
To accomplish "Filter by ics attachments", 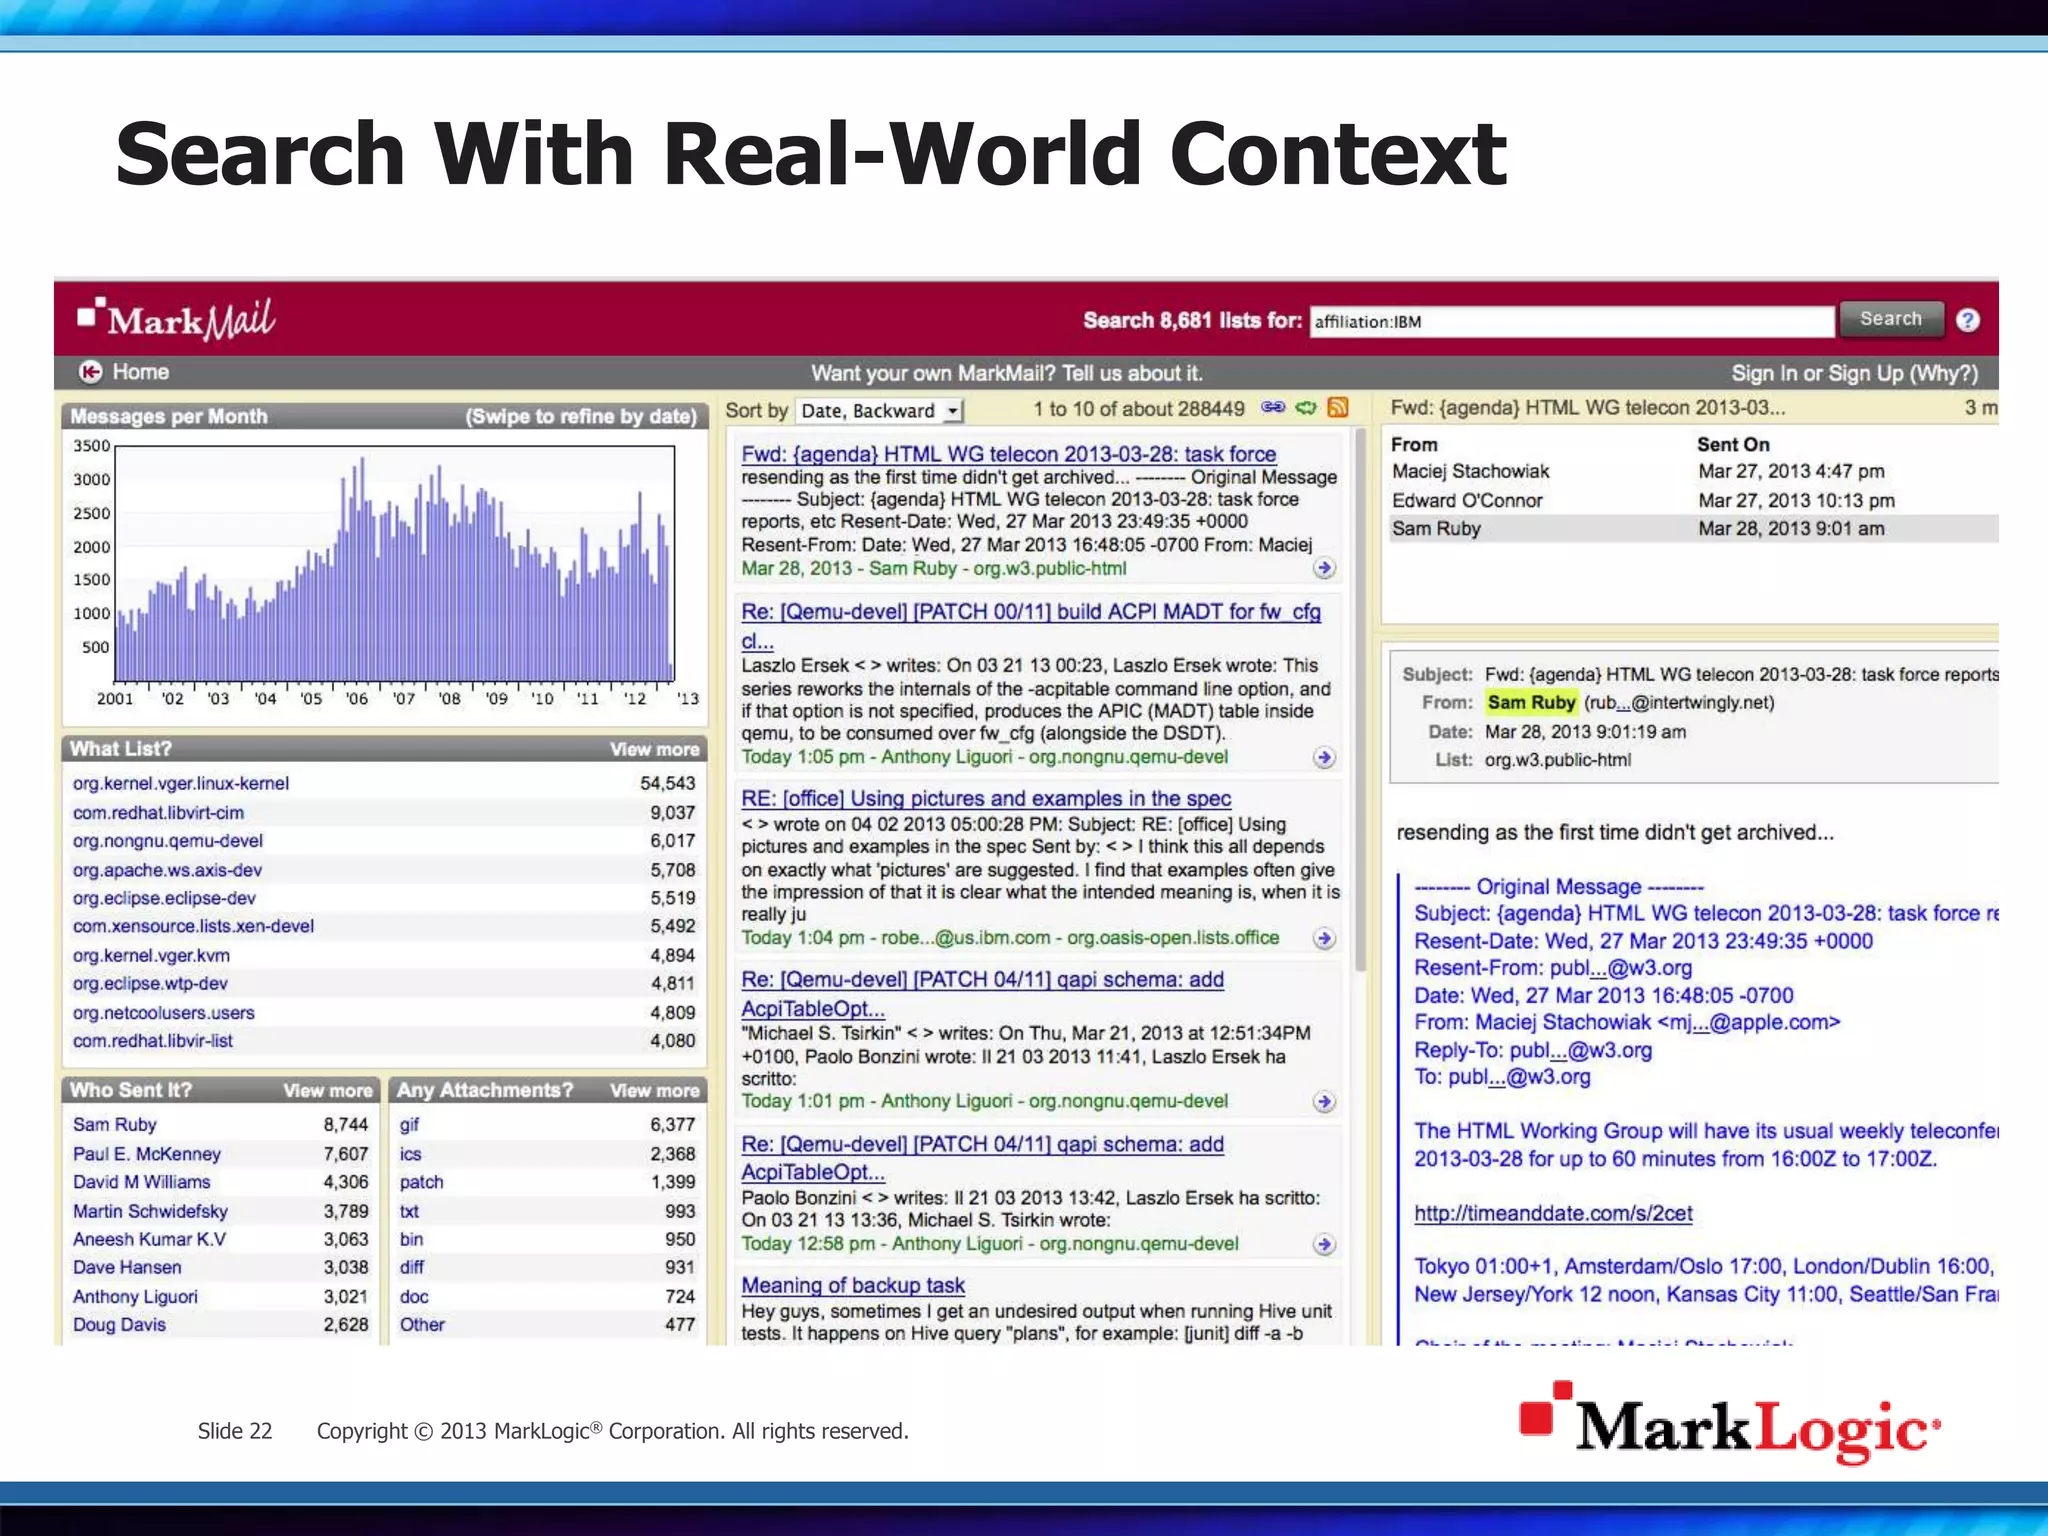I will 411,1154.
